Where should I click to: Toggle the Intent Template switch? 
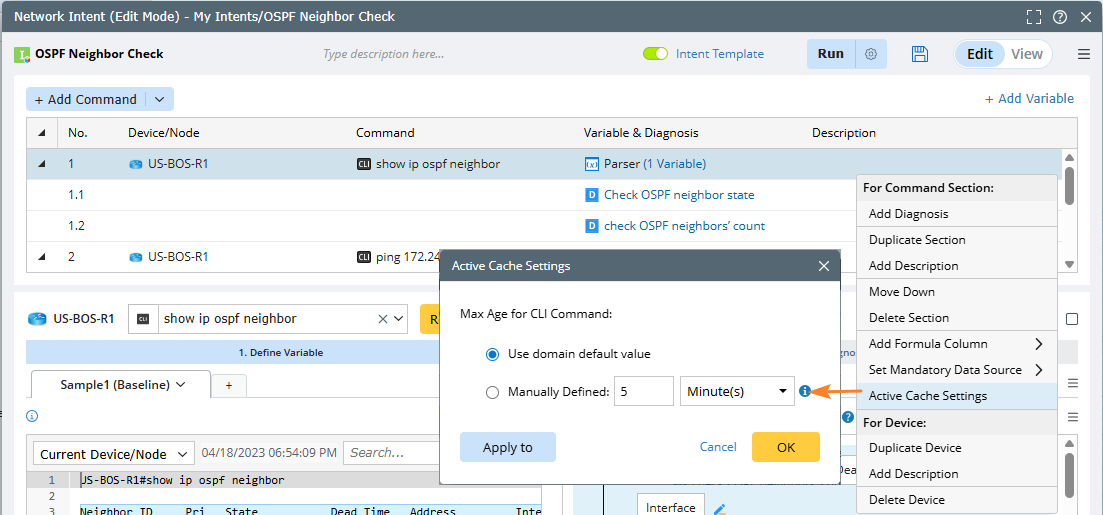click(656, 54)
